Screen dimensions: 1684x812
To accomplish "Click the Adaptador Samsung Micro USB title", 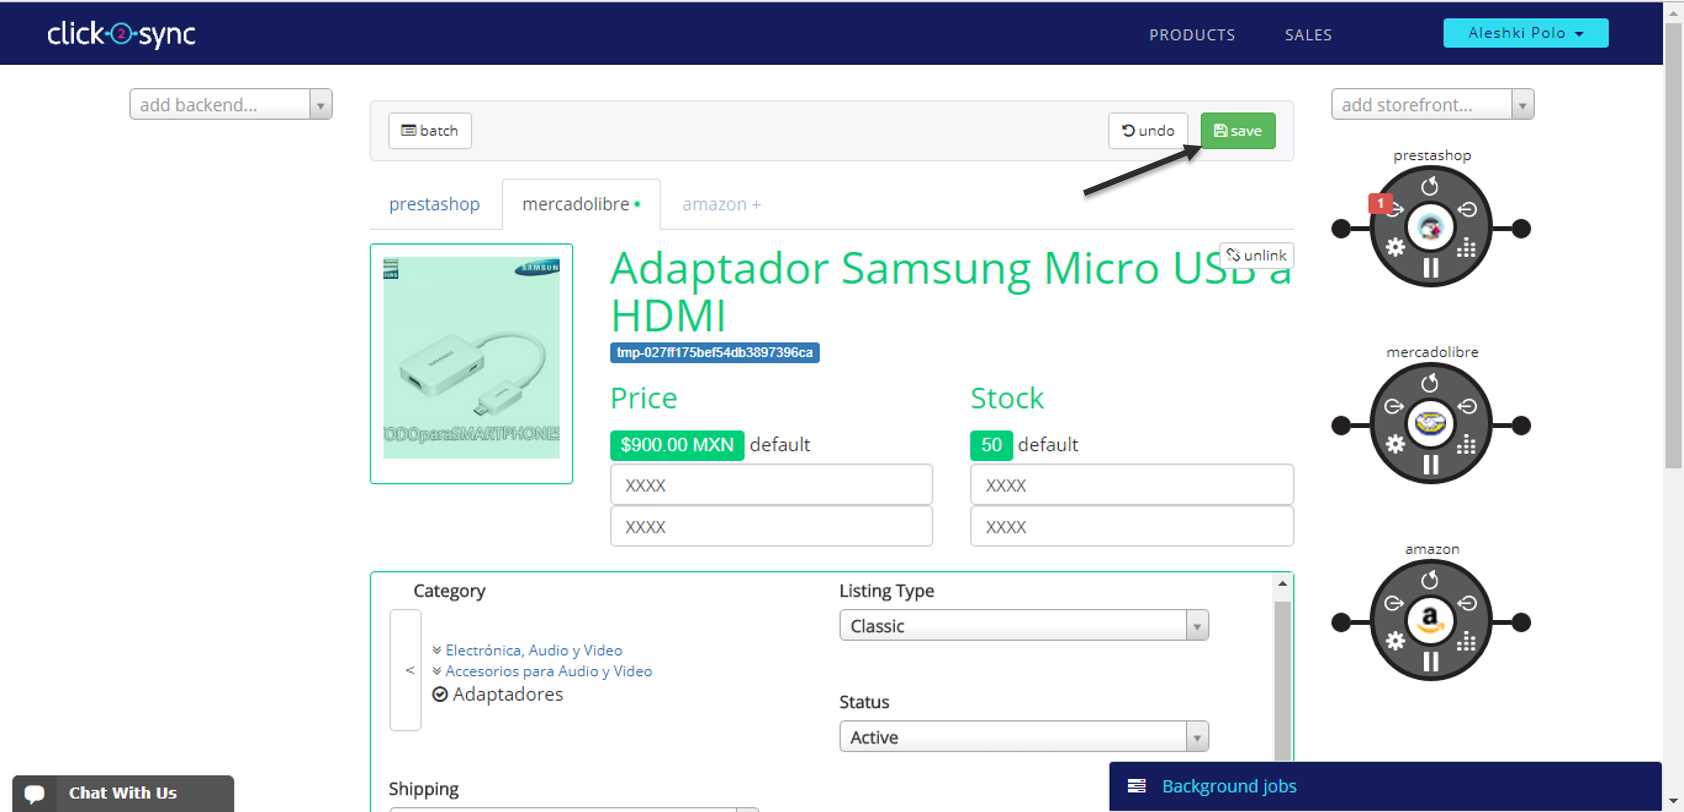I will click(950, 292).
